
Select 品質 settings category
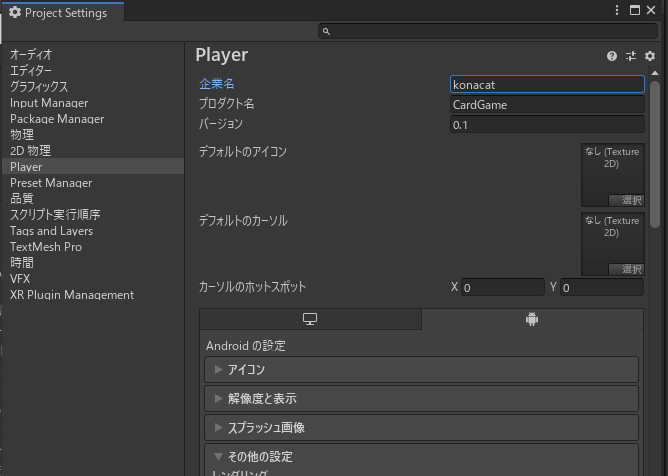(93, 199)
